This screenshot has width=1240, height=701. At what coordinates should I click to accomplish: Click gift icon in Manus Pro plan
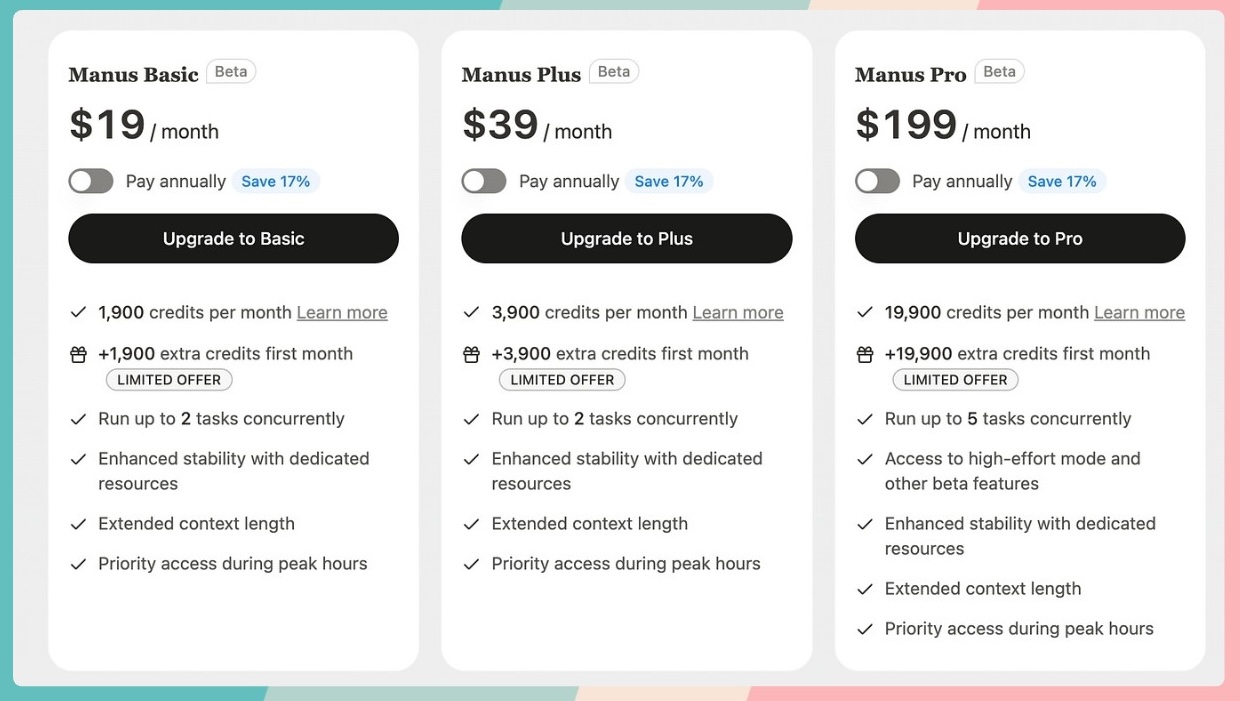(x=865, y=354)
